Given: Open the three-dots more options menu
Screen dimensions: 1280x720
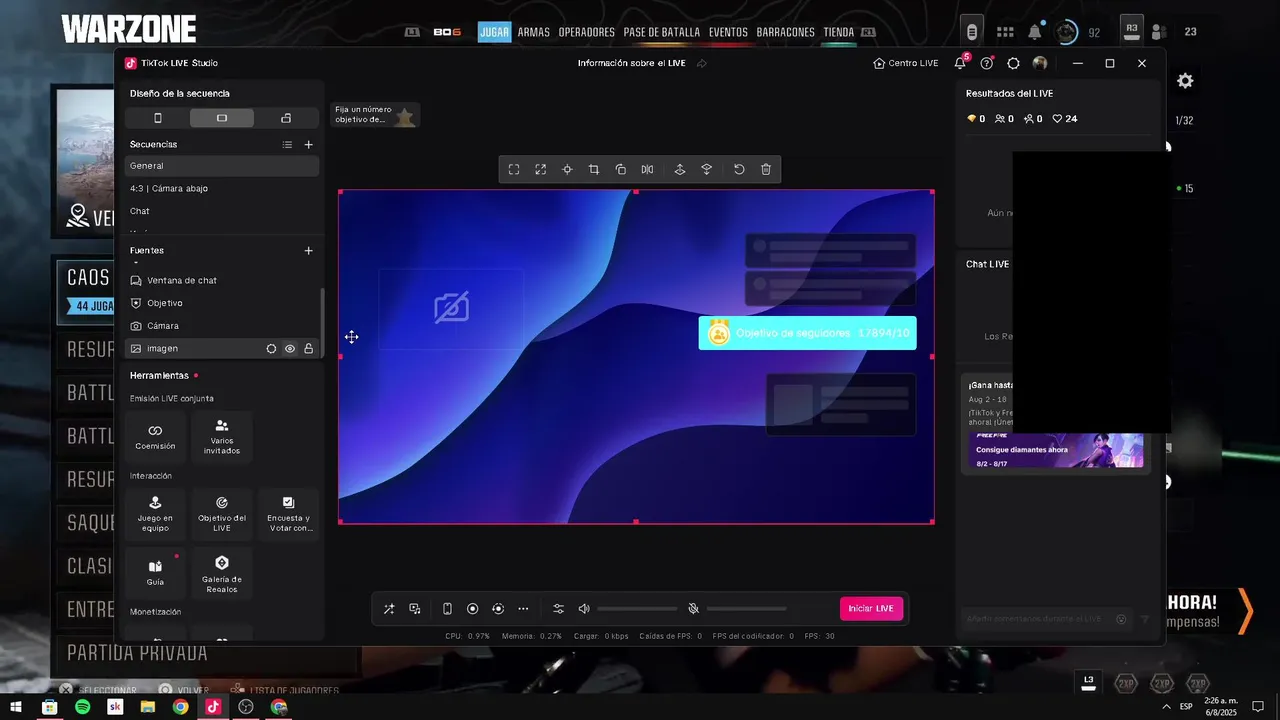Looking at the screenshot, I should 523,609.
